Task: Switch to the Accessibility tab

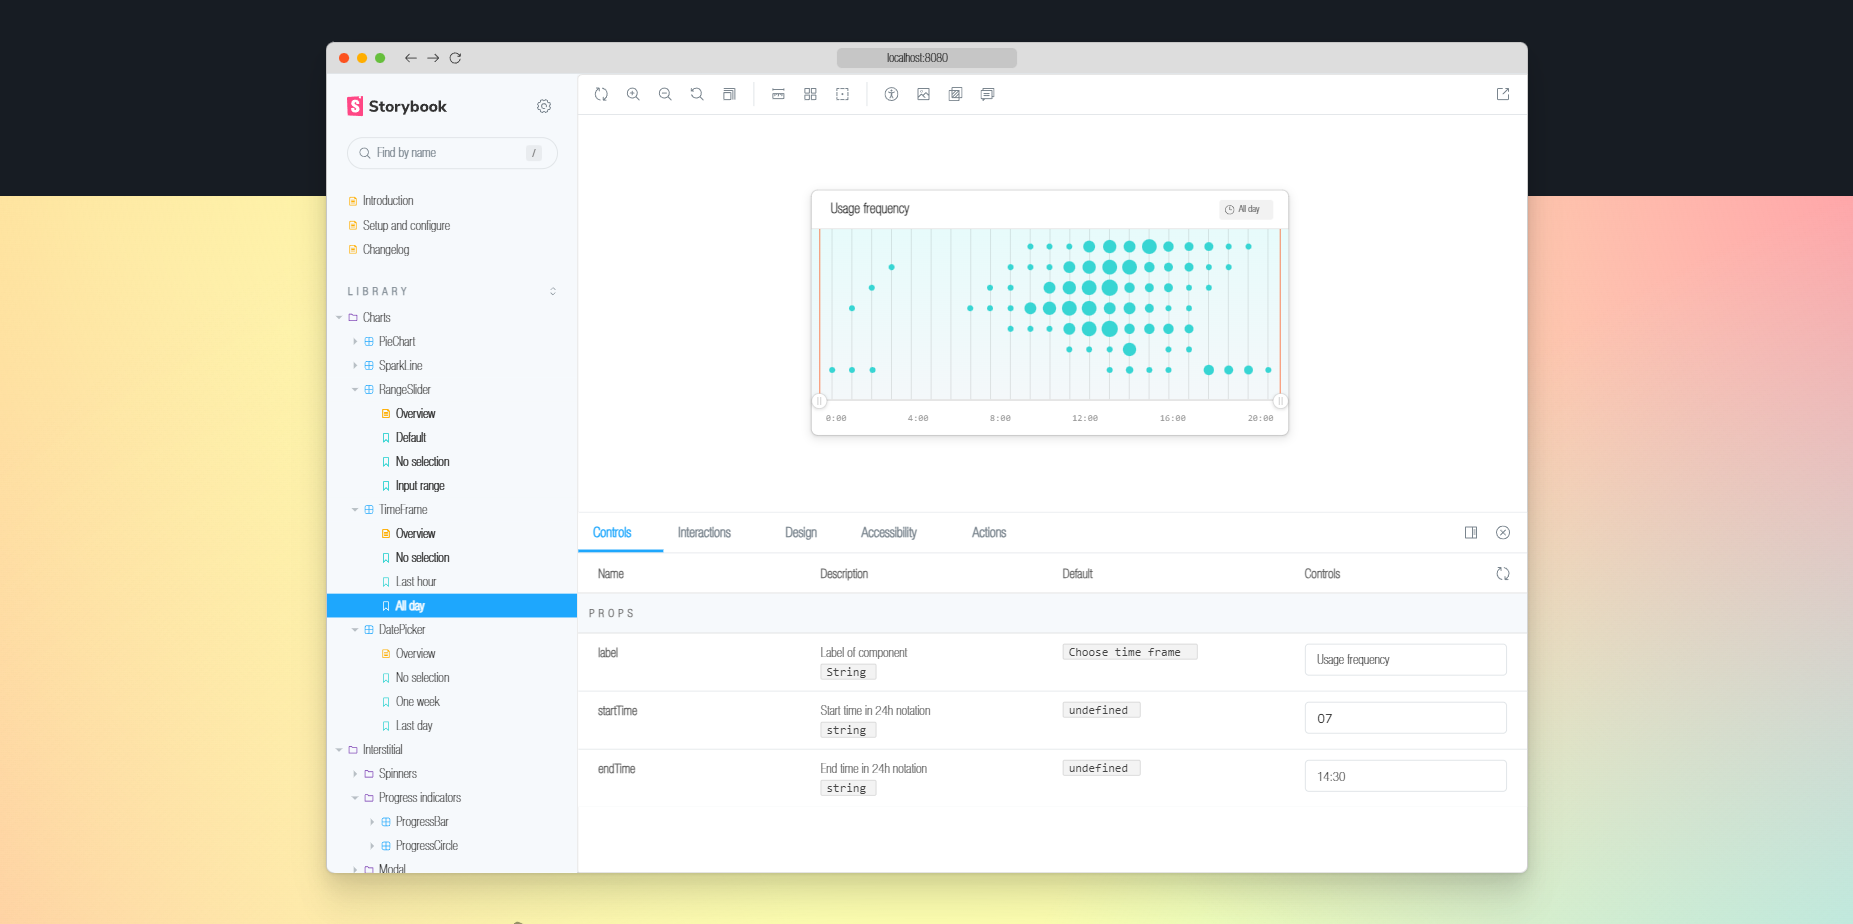Action: pyautogui.click(x=888, y=533)
